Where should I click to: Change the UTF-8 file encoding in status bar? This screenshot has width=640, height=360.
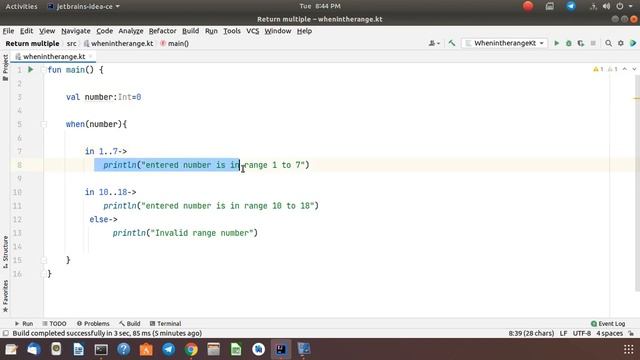582,333
